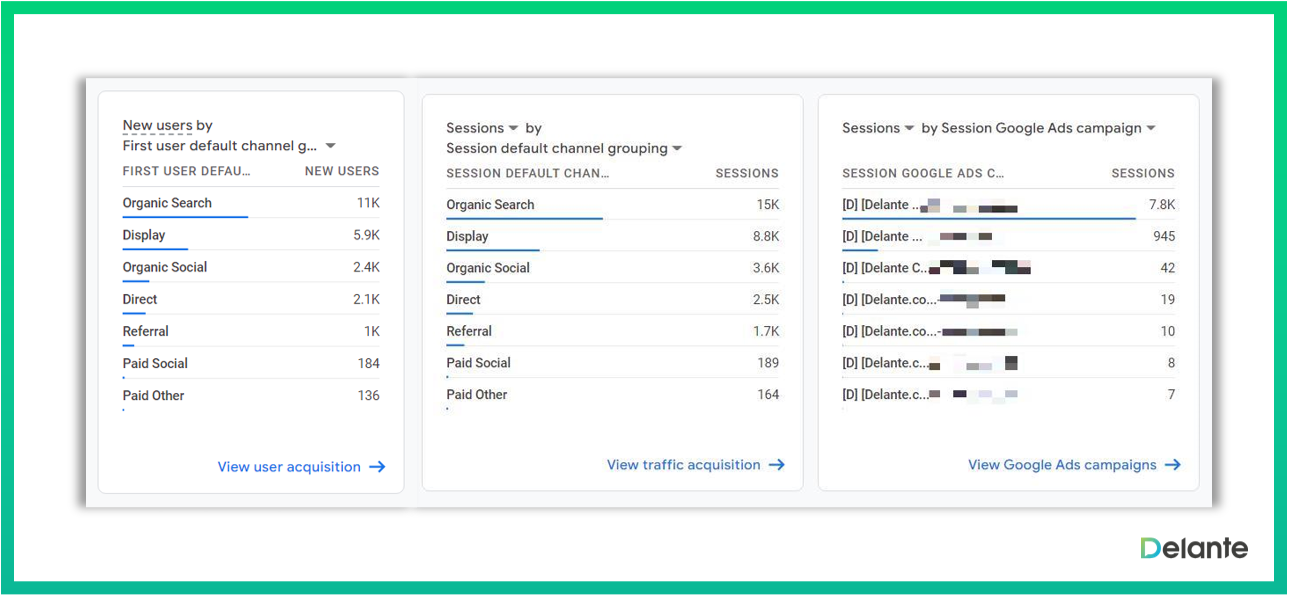Select Paid Social row in Sessions card
This screenshot has height=595, width=1290.
click(612, 363)
